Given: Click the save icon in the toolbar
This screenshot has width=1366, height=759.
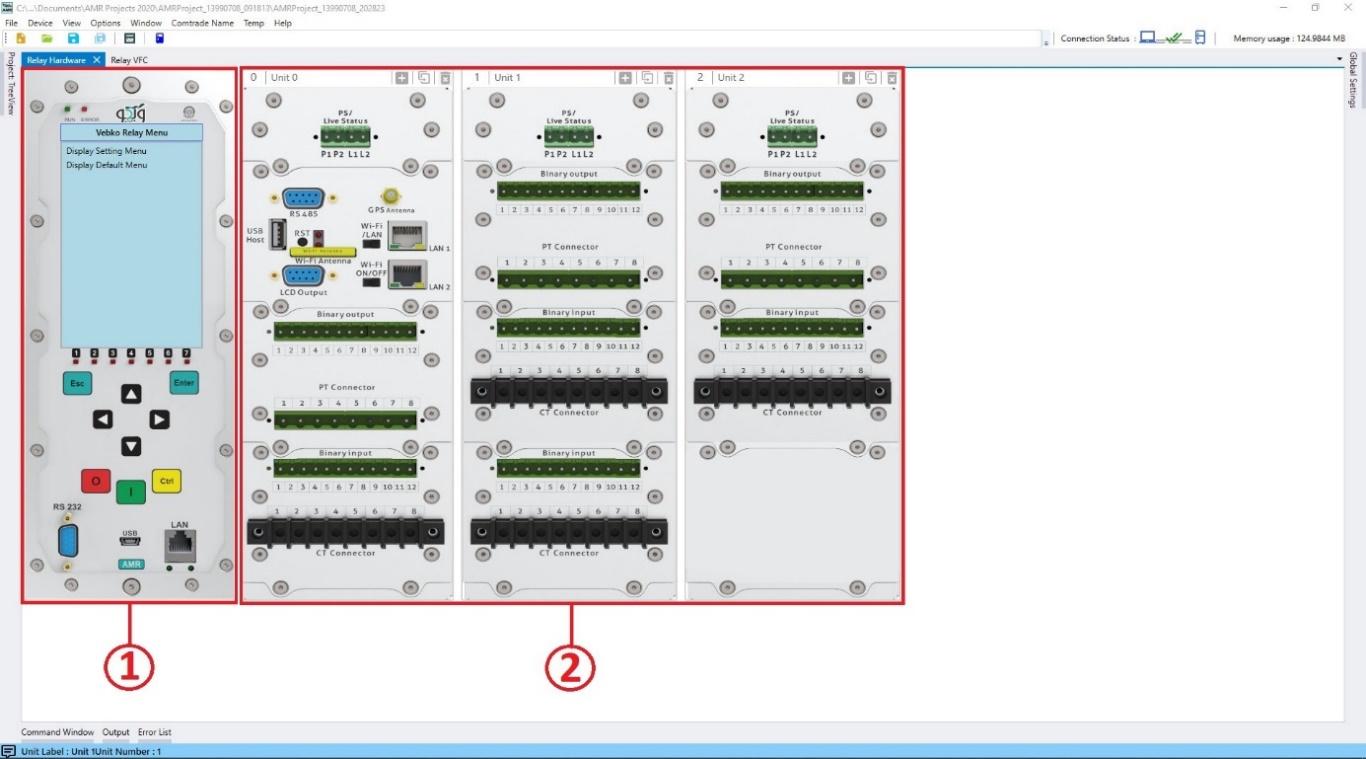Looking at the screenshot, I should pos(73,38).
